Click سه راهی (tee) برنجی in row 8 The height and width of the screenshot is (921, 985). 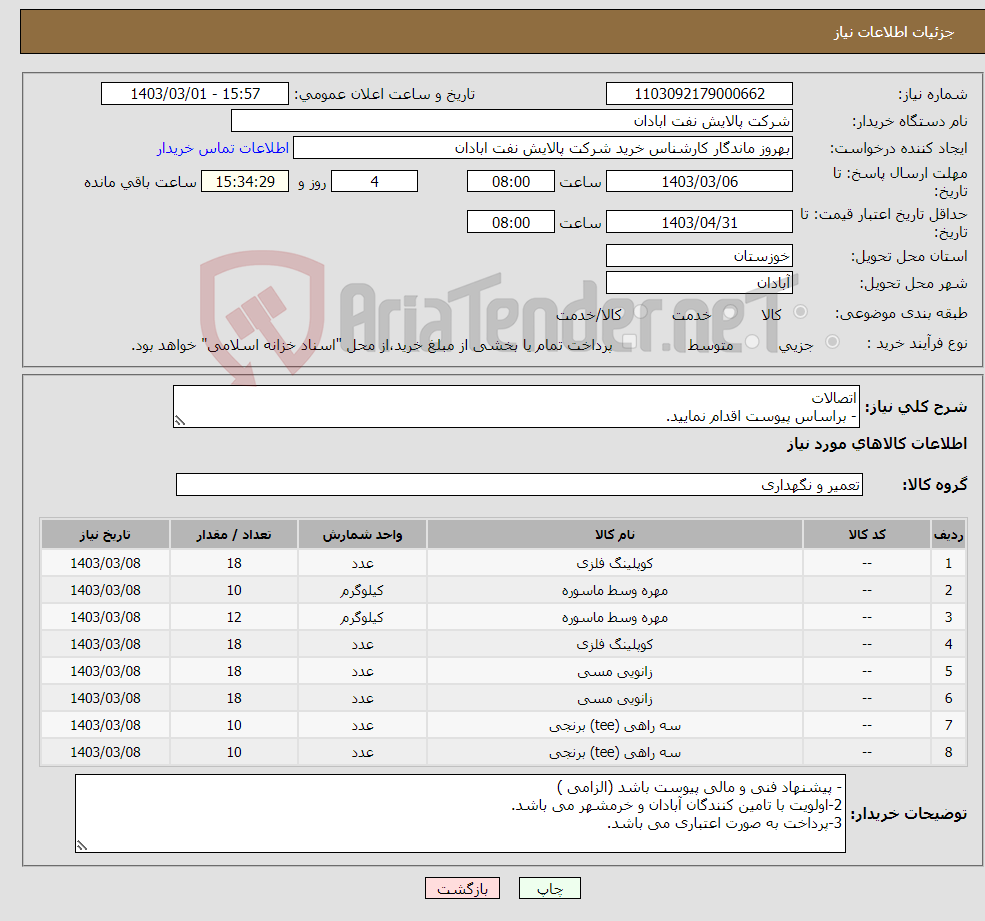(615, 753)
